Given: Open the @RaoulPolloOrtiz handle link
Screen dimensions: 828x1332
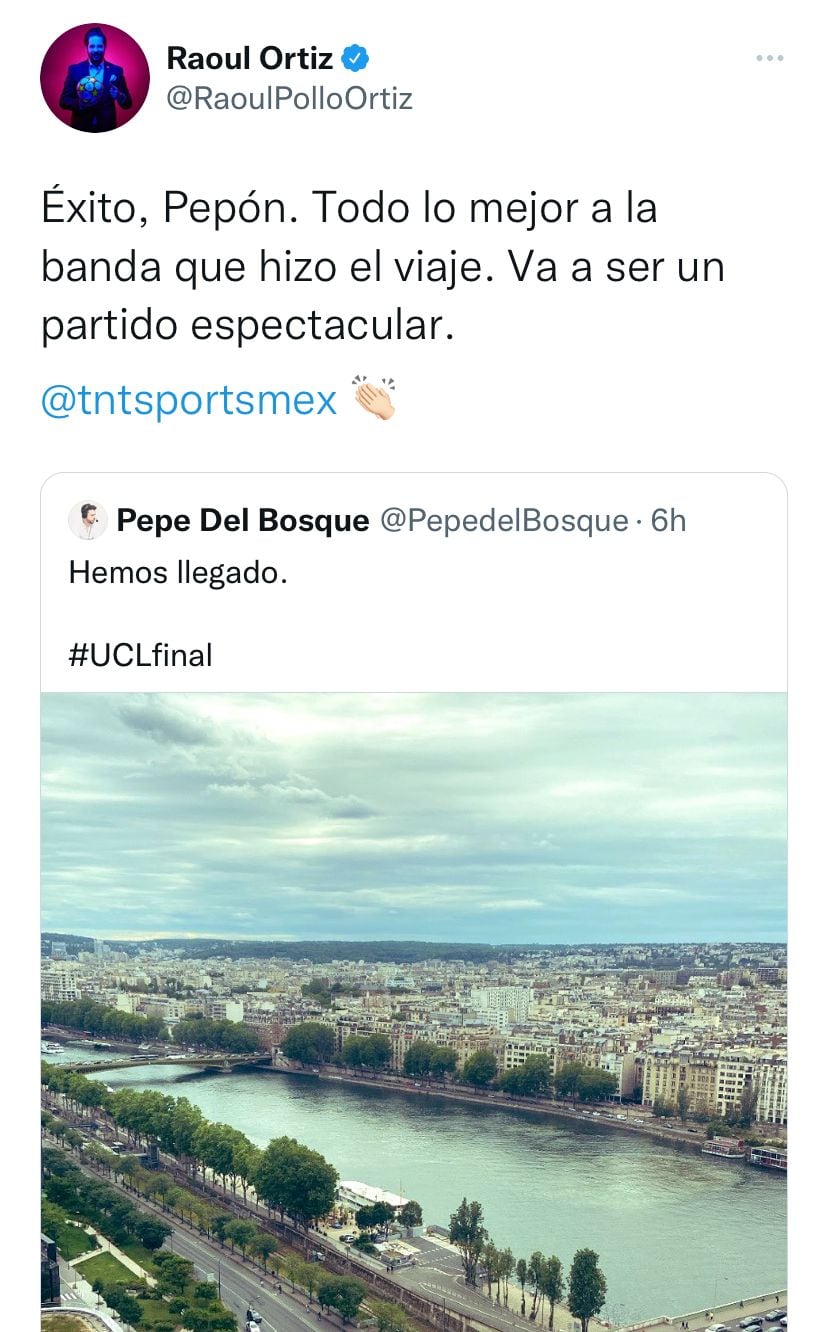Looking at the screenshot, I should [289, 98].
